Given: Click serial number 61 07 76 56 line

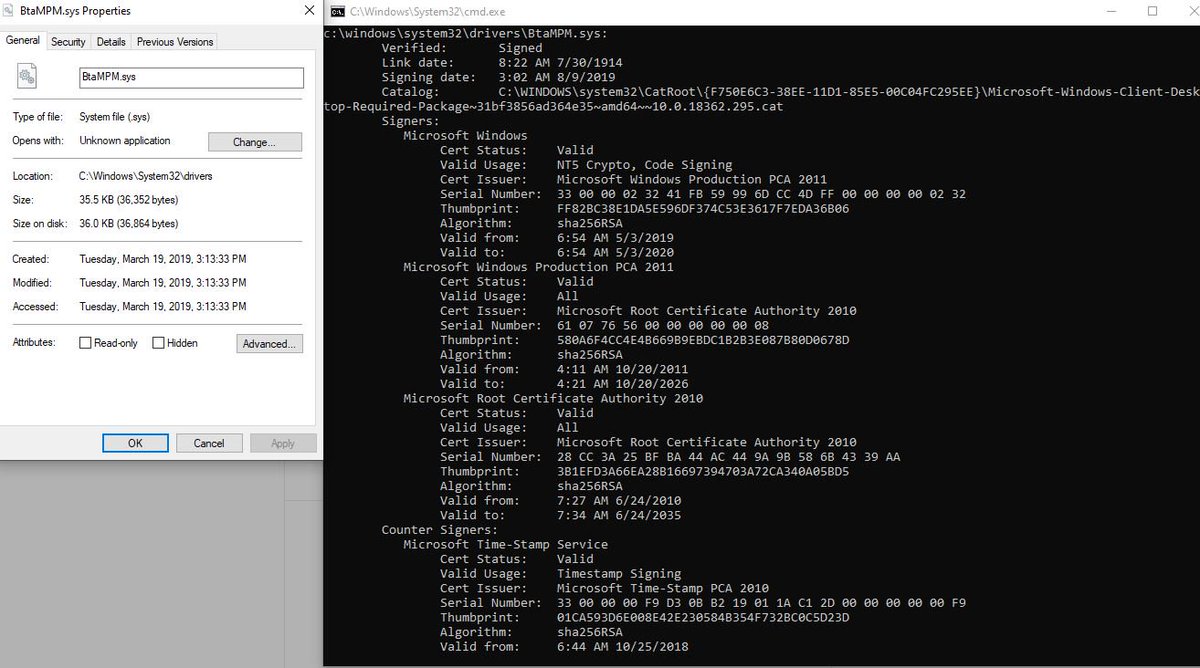Looking at the screenshot, I should (x=605, y=325).
